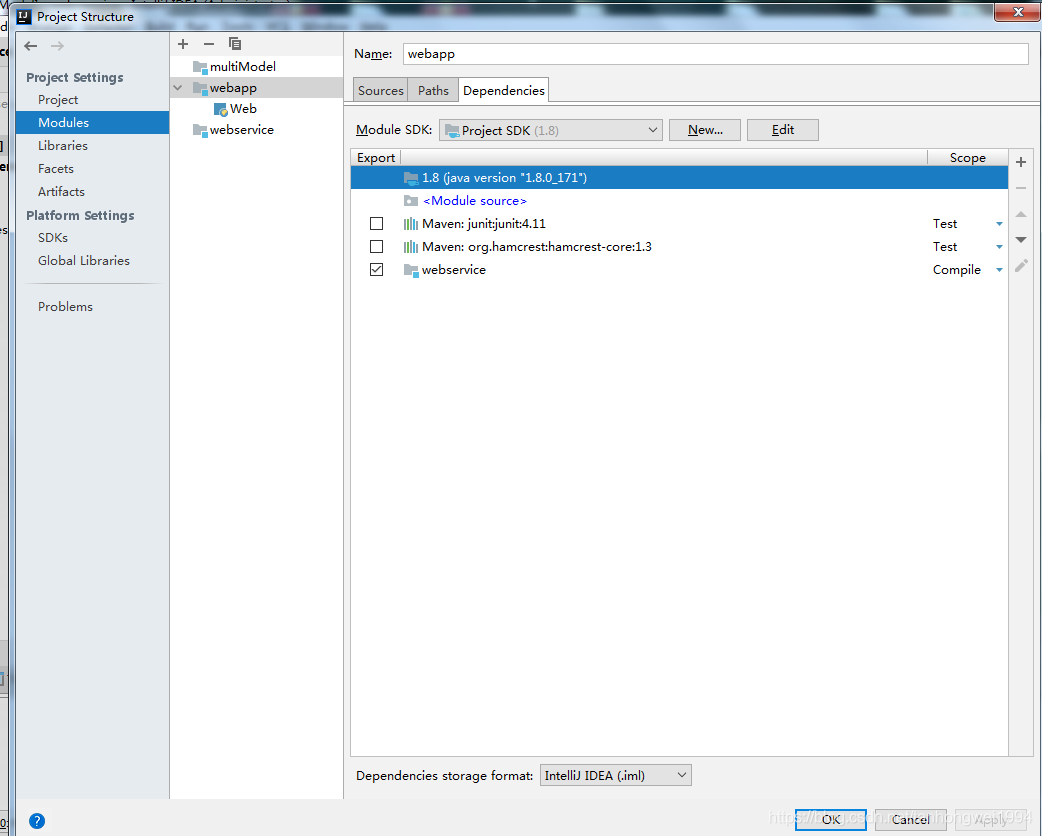Switch to the Paths tab

pyautogui.click(x=433, y=90)
